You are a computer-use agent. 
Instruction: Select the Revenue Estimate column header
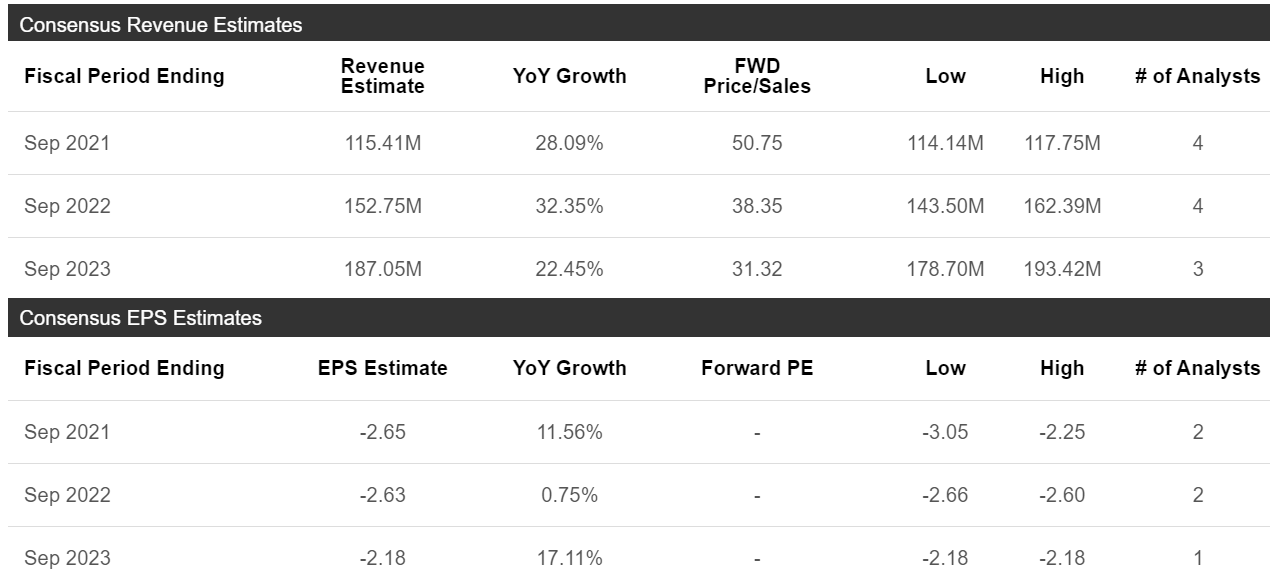383,76
